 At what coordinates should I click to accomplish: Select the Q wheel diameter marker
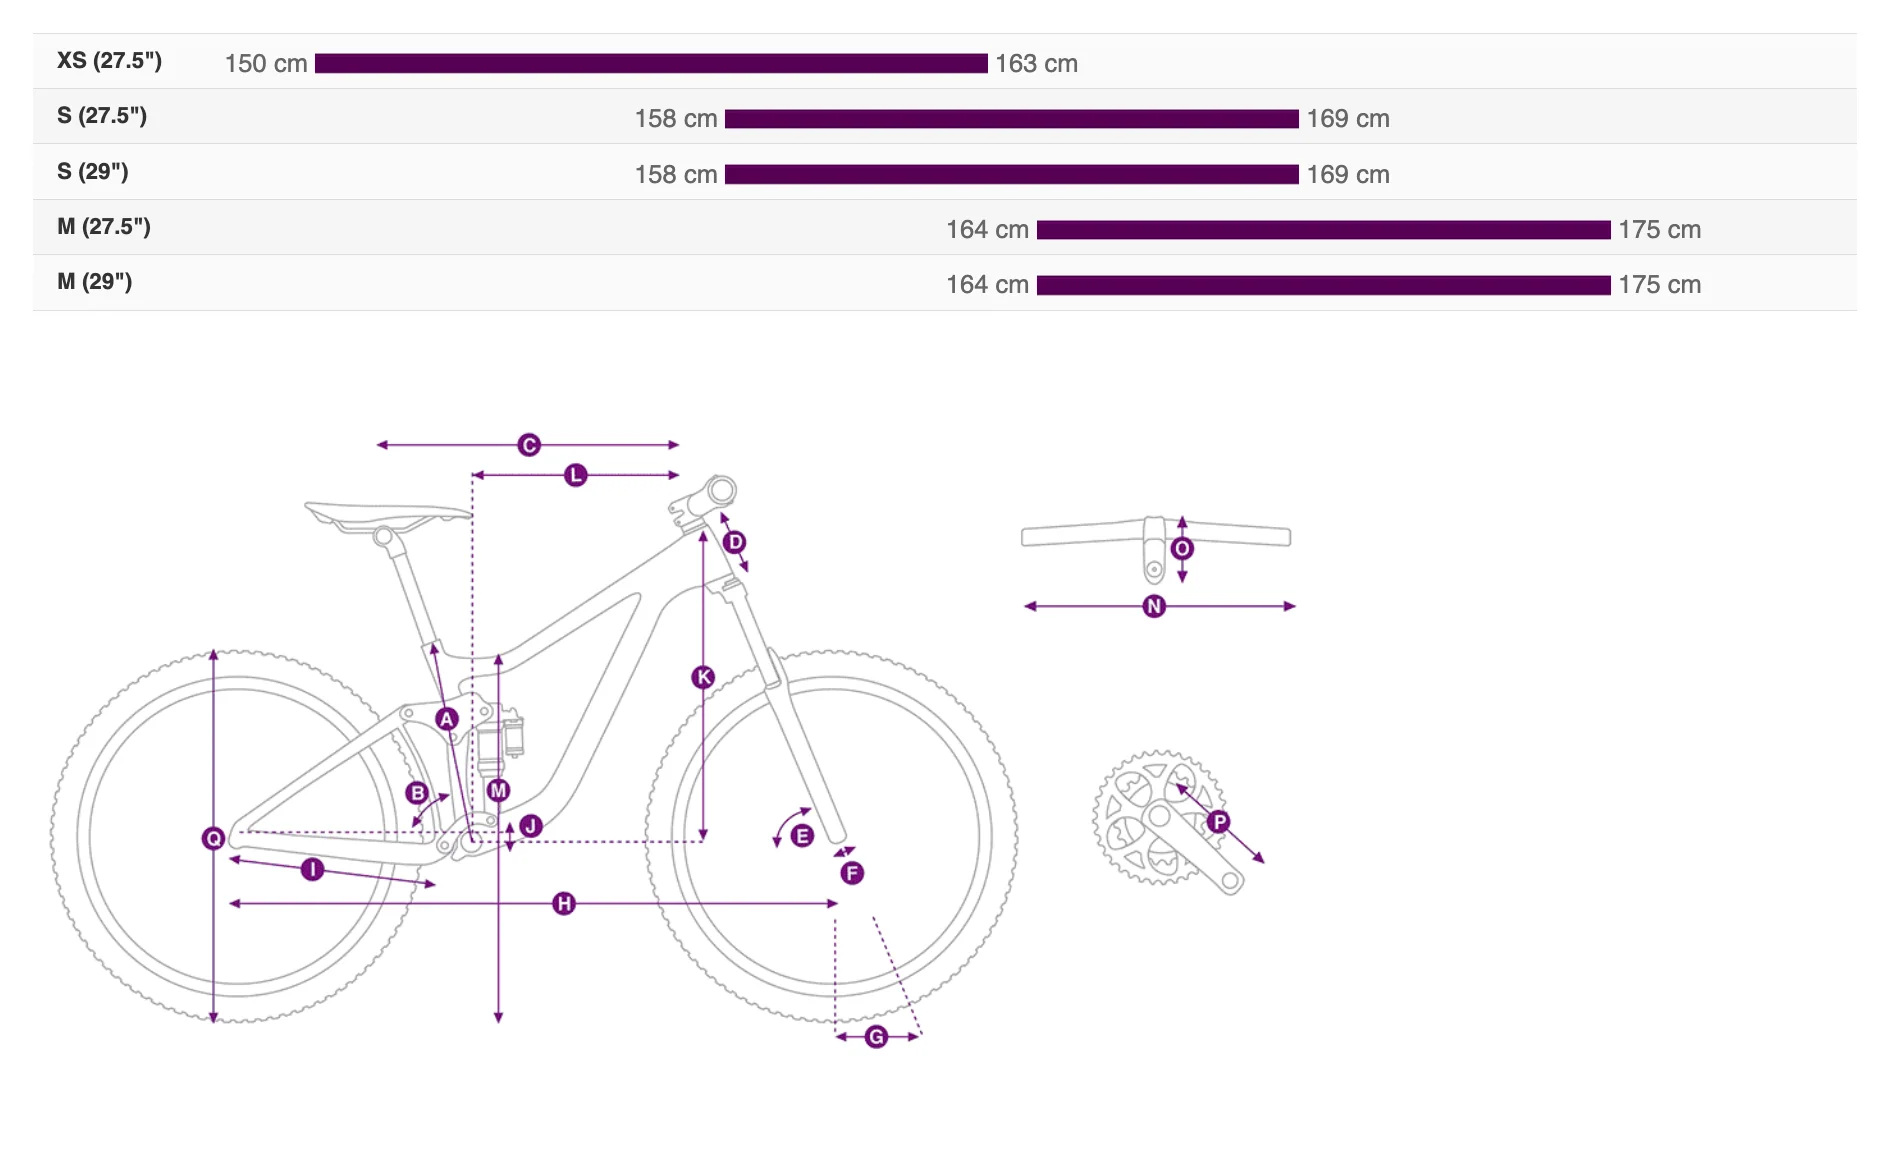tap(213, 838)
